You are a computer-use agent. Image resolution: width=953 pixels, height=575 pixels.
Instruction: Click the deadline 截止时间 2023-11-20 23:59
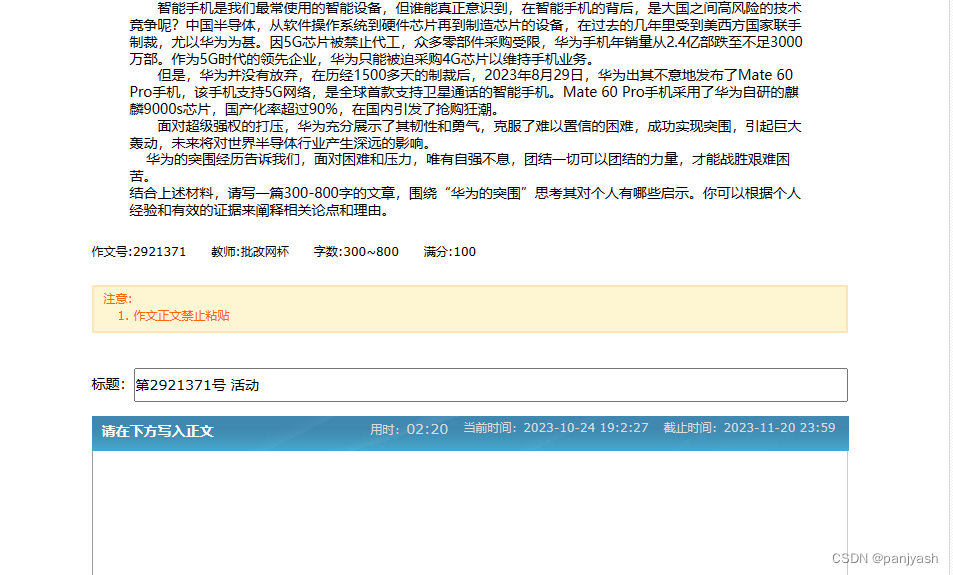(x=749, y=427)
